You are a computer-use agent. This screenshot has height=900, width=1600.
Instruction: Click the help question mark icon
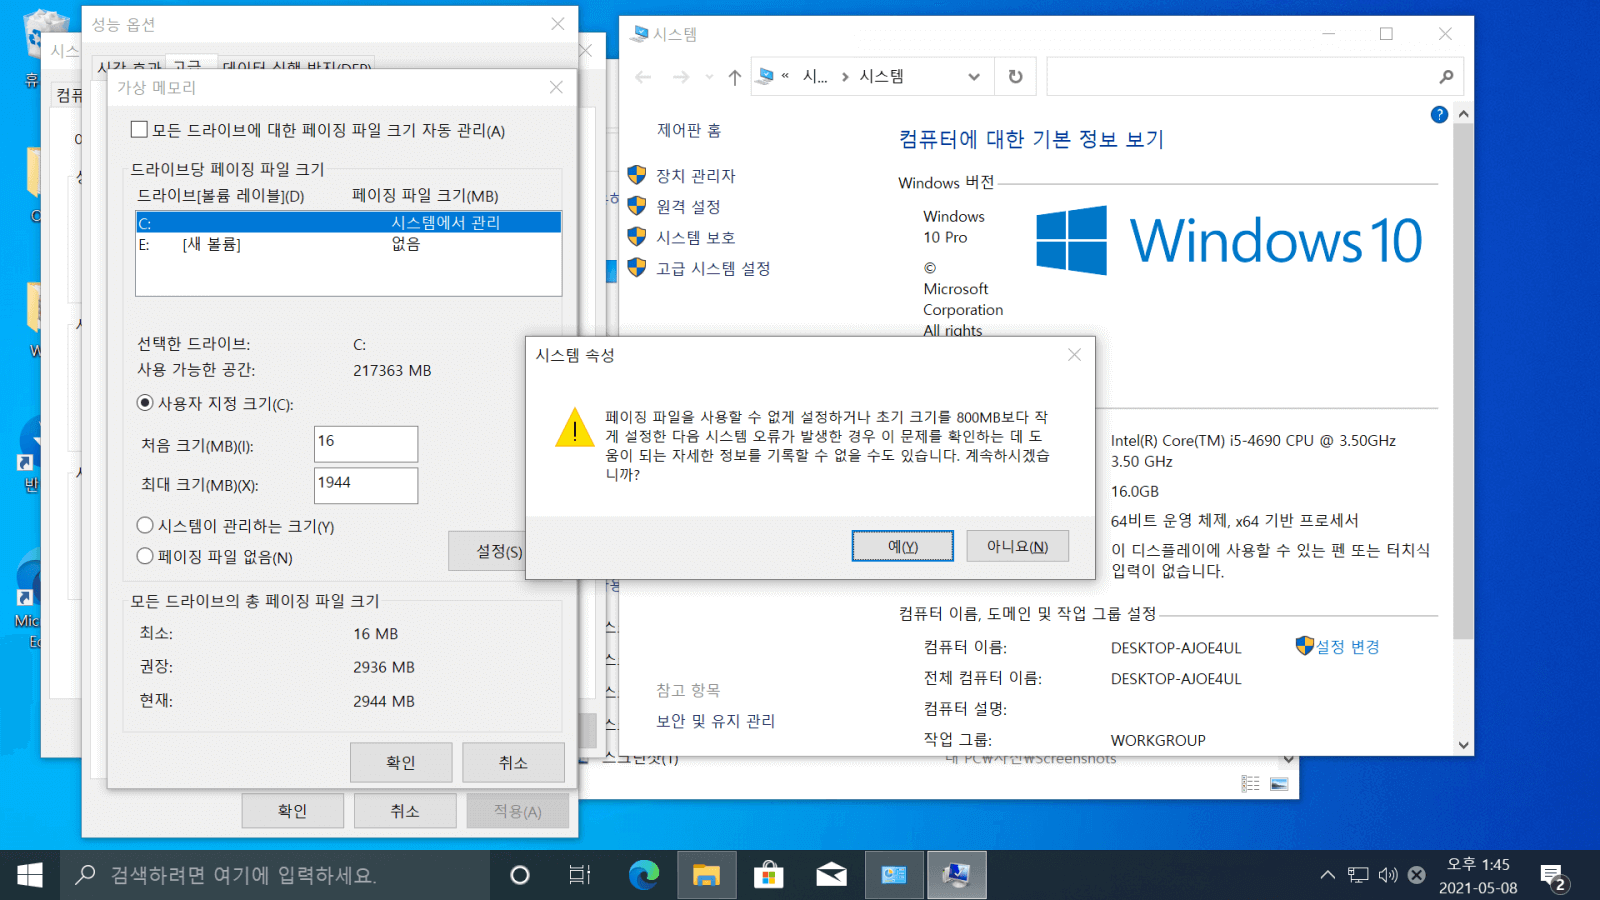[x=1439, y=115]
